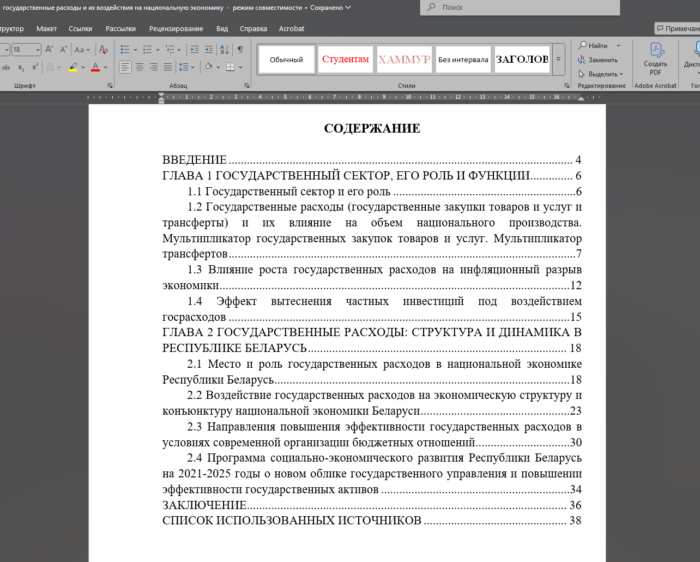Increase paragraph indent
700x562 pixels.
208,50
